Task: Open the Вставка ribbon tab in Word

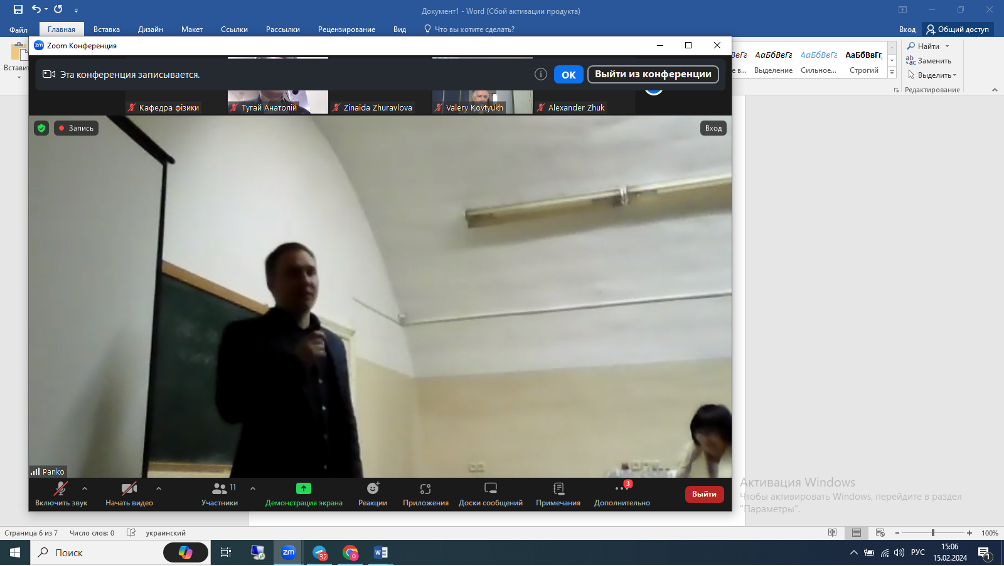Action: pyautogui.click(x=106, y=29)
